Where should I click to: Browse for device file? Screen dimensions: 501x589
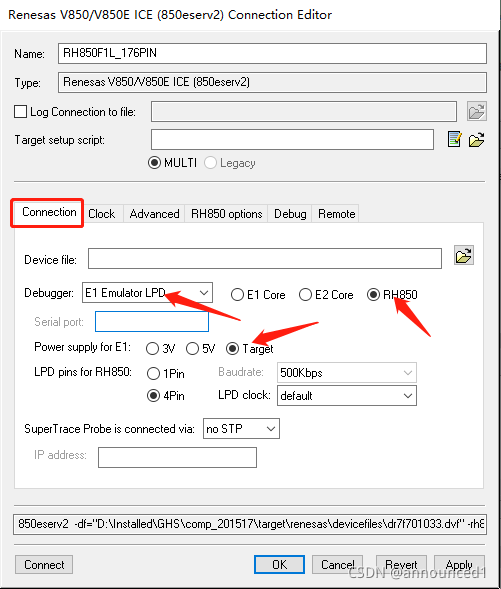(x=463, y=255)
